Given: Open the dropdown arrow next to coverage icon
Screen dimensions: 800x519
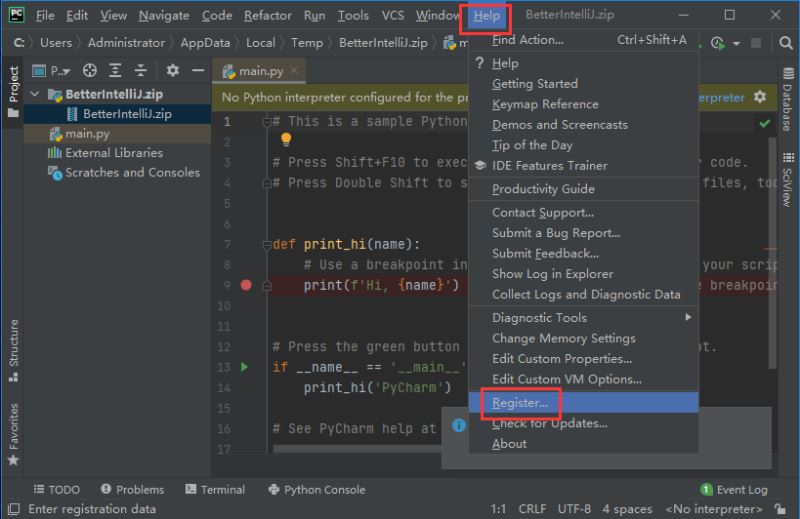Looking at the screenshot, I should [736, 44].
